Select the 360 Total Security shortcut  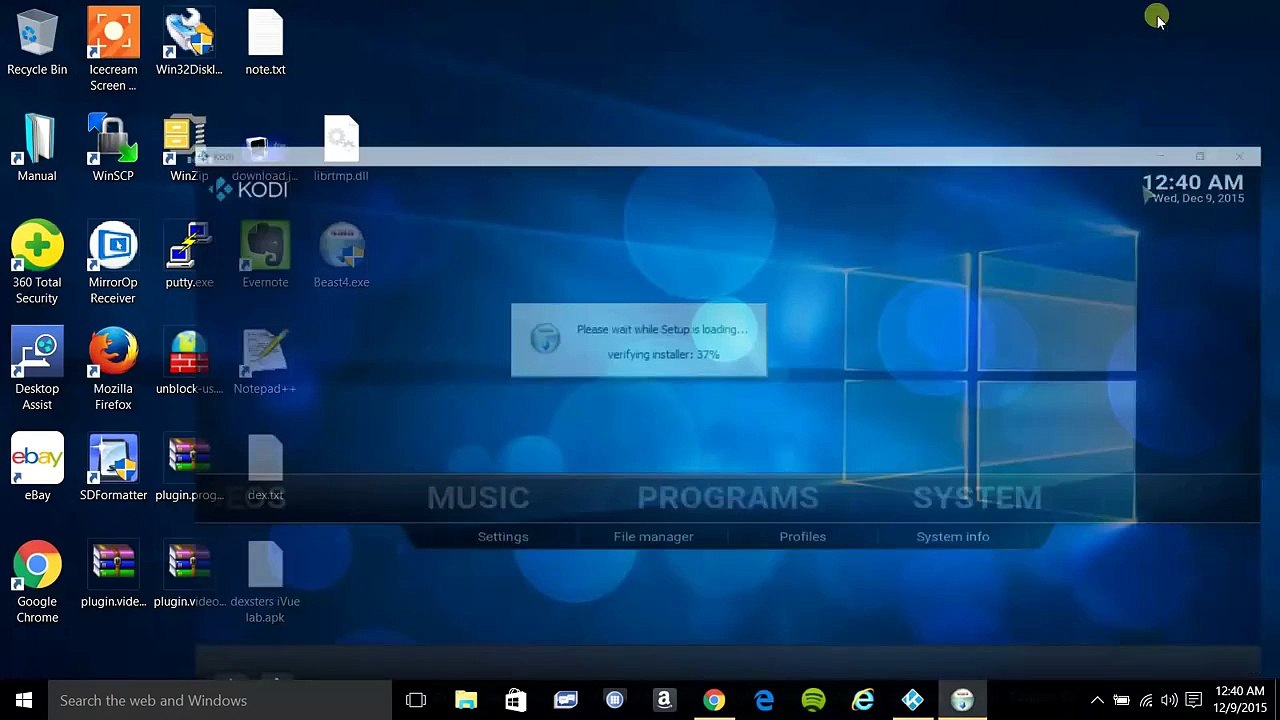click(37, 263)
